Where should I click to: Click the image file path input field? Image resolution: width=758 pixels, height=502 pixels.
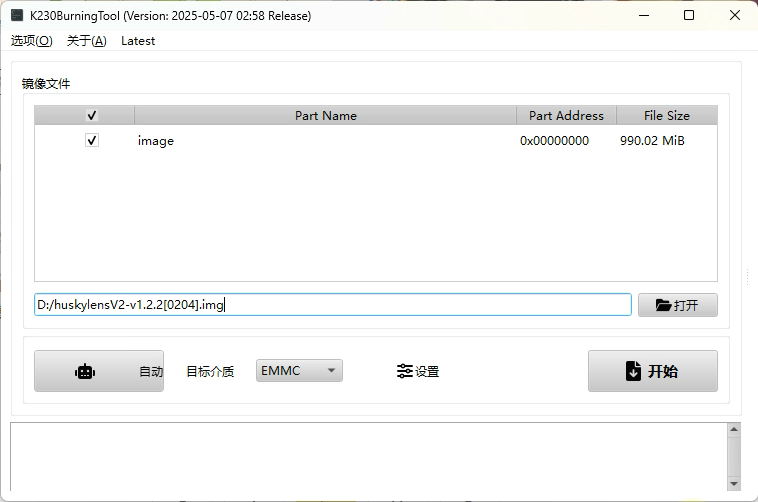(332, 305)
